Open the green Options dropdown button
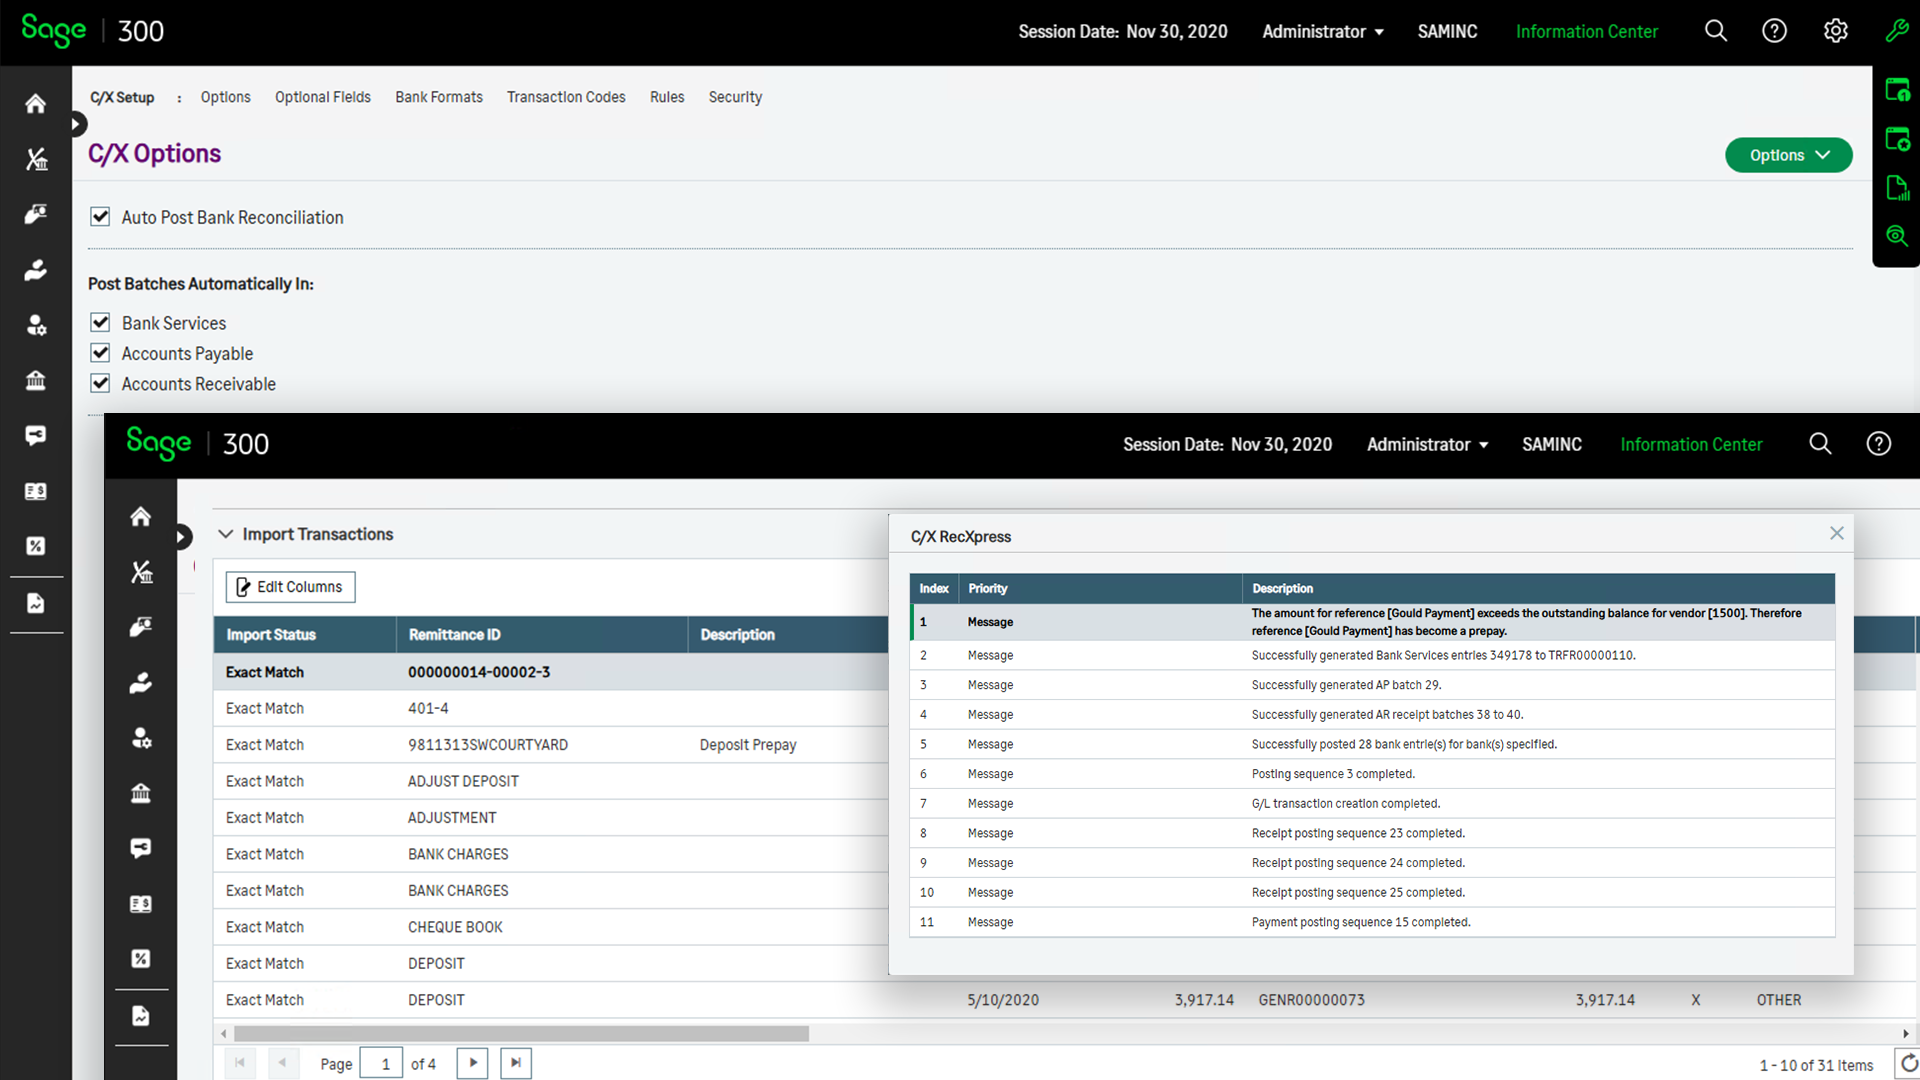Image resolution: width=1920 pixels, height=1080 pixels. coord(1788,155)
